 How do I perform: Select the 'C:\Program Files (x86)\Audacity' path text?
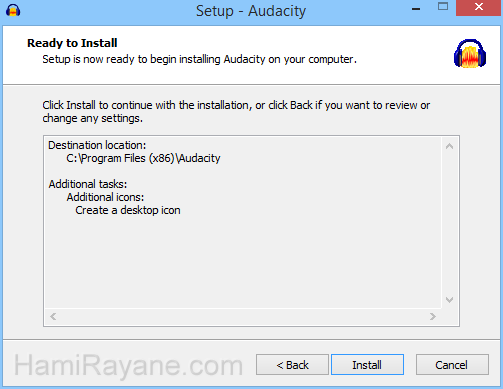point(143,158)
